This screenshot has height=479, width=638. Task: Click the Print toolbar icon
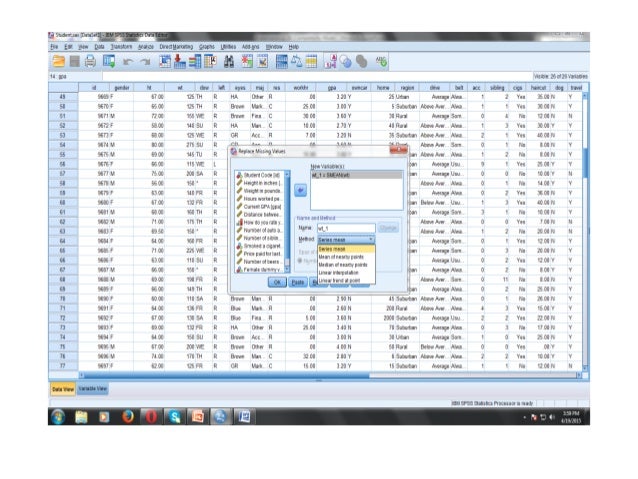pos(90,61)
